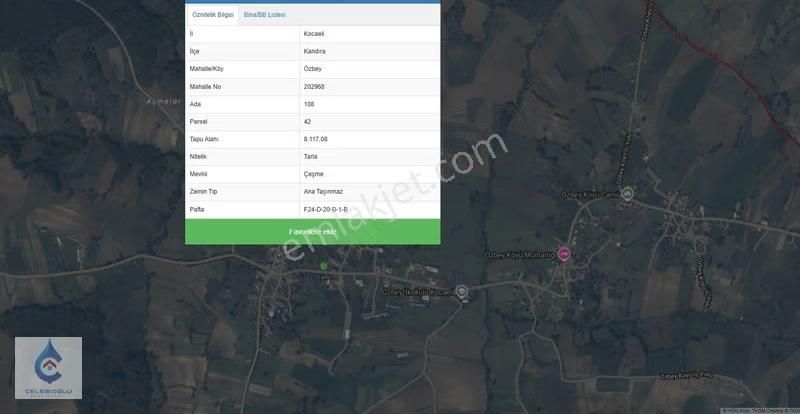Click the Kocaeli value in İl row
This screenshot has height=414, width=800.
click(x=314, y=34)
